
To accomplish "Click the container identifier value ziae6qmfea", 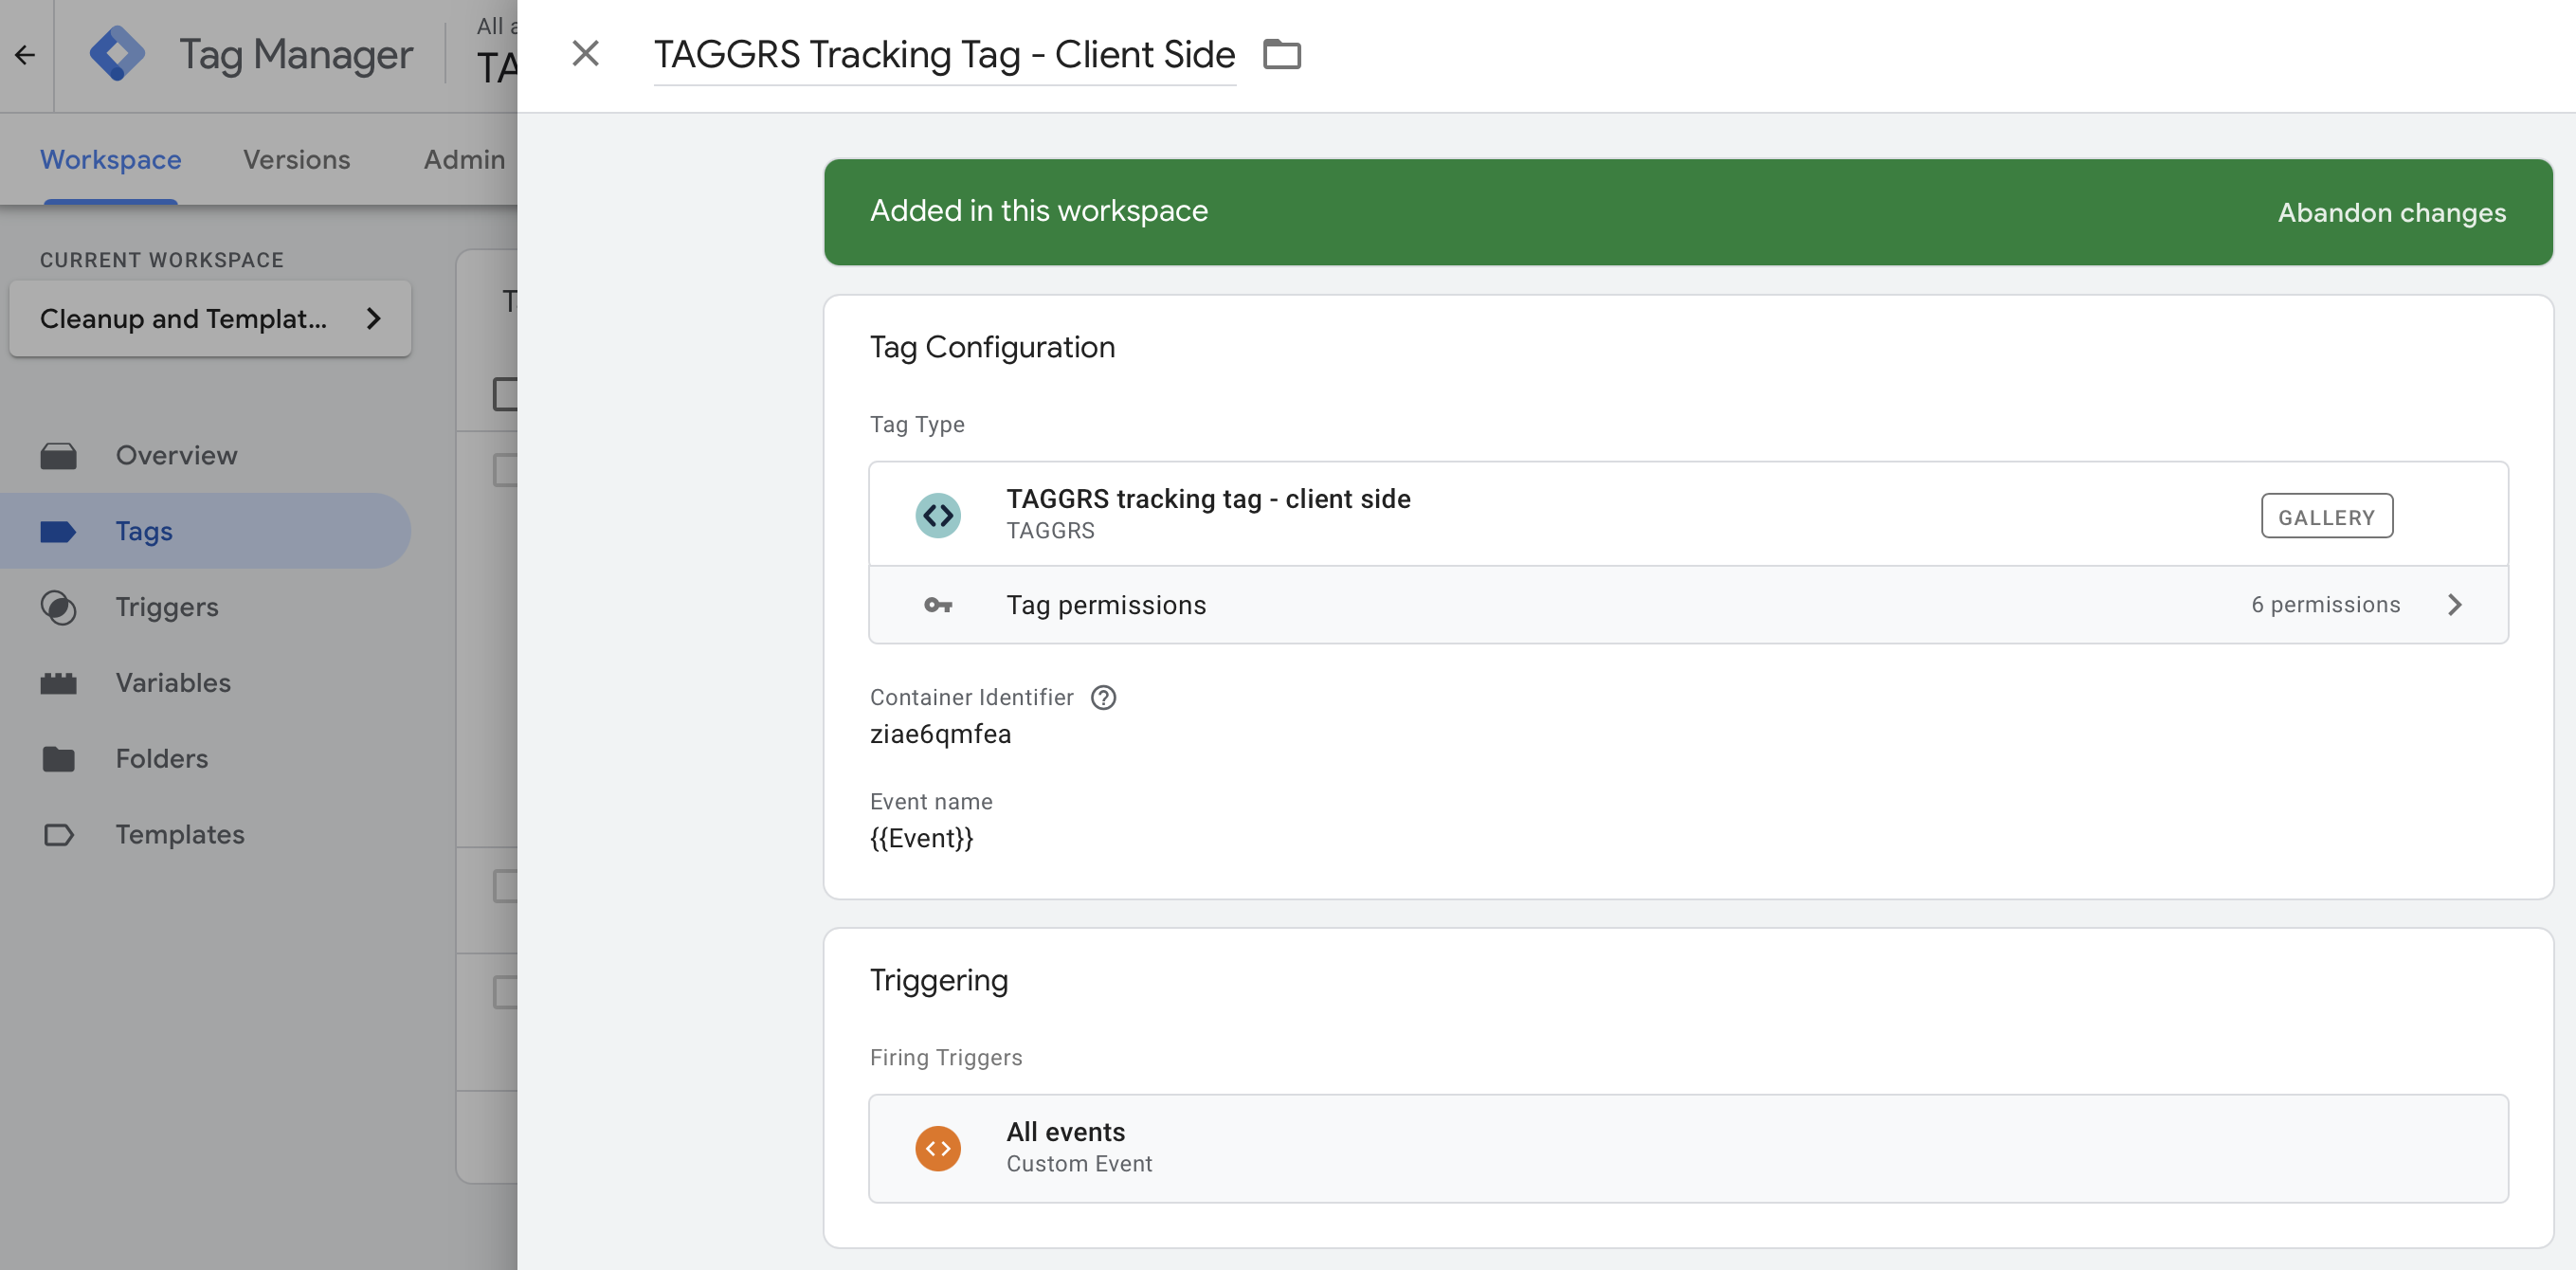I will (940, 734).
